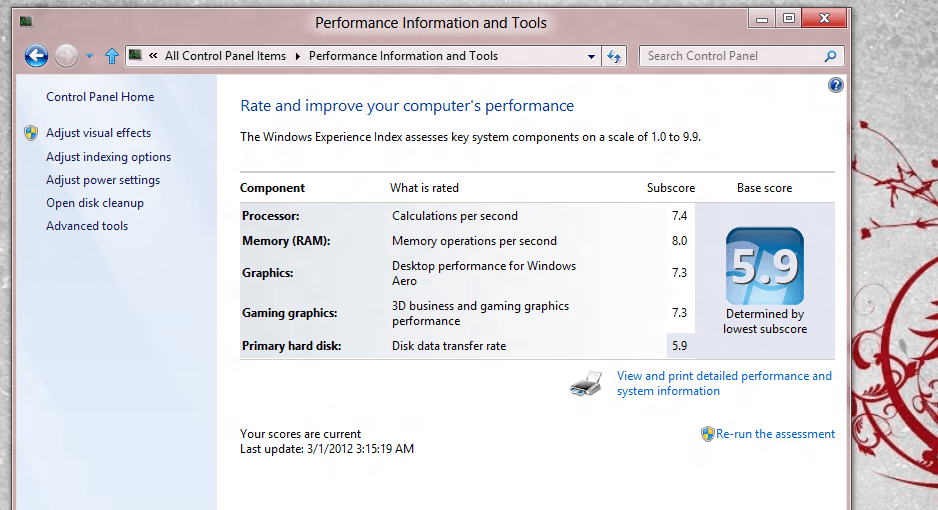Select All Control Panel Items breadcrumb
Image resolution: width=938 pixels, height=510 pixels.
coord(226,56)
